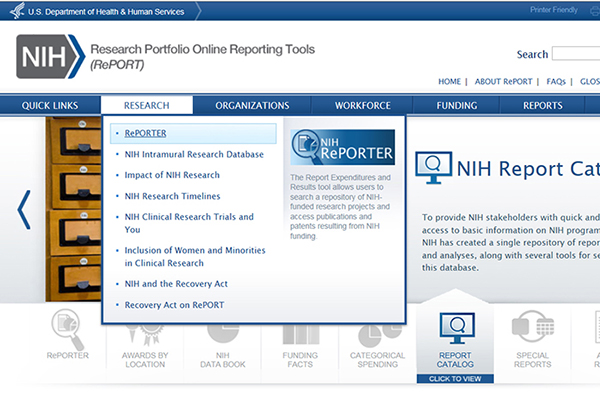This screenshot has height=395, width=600.
Task: Click the HHS eagle logo icon
Action: pyautogui.click(x=17, y=11)
